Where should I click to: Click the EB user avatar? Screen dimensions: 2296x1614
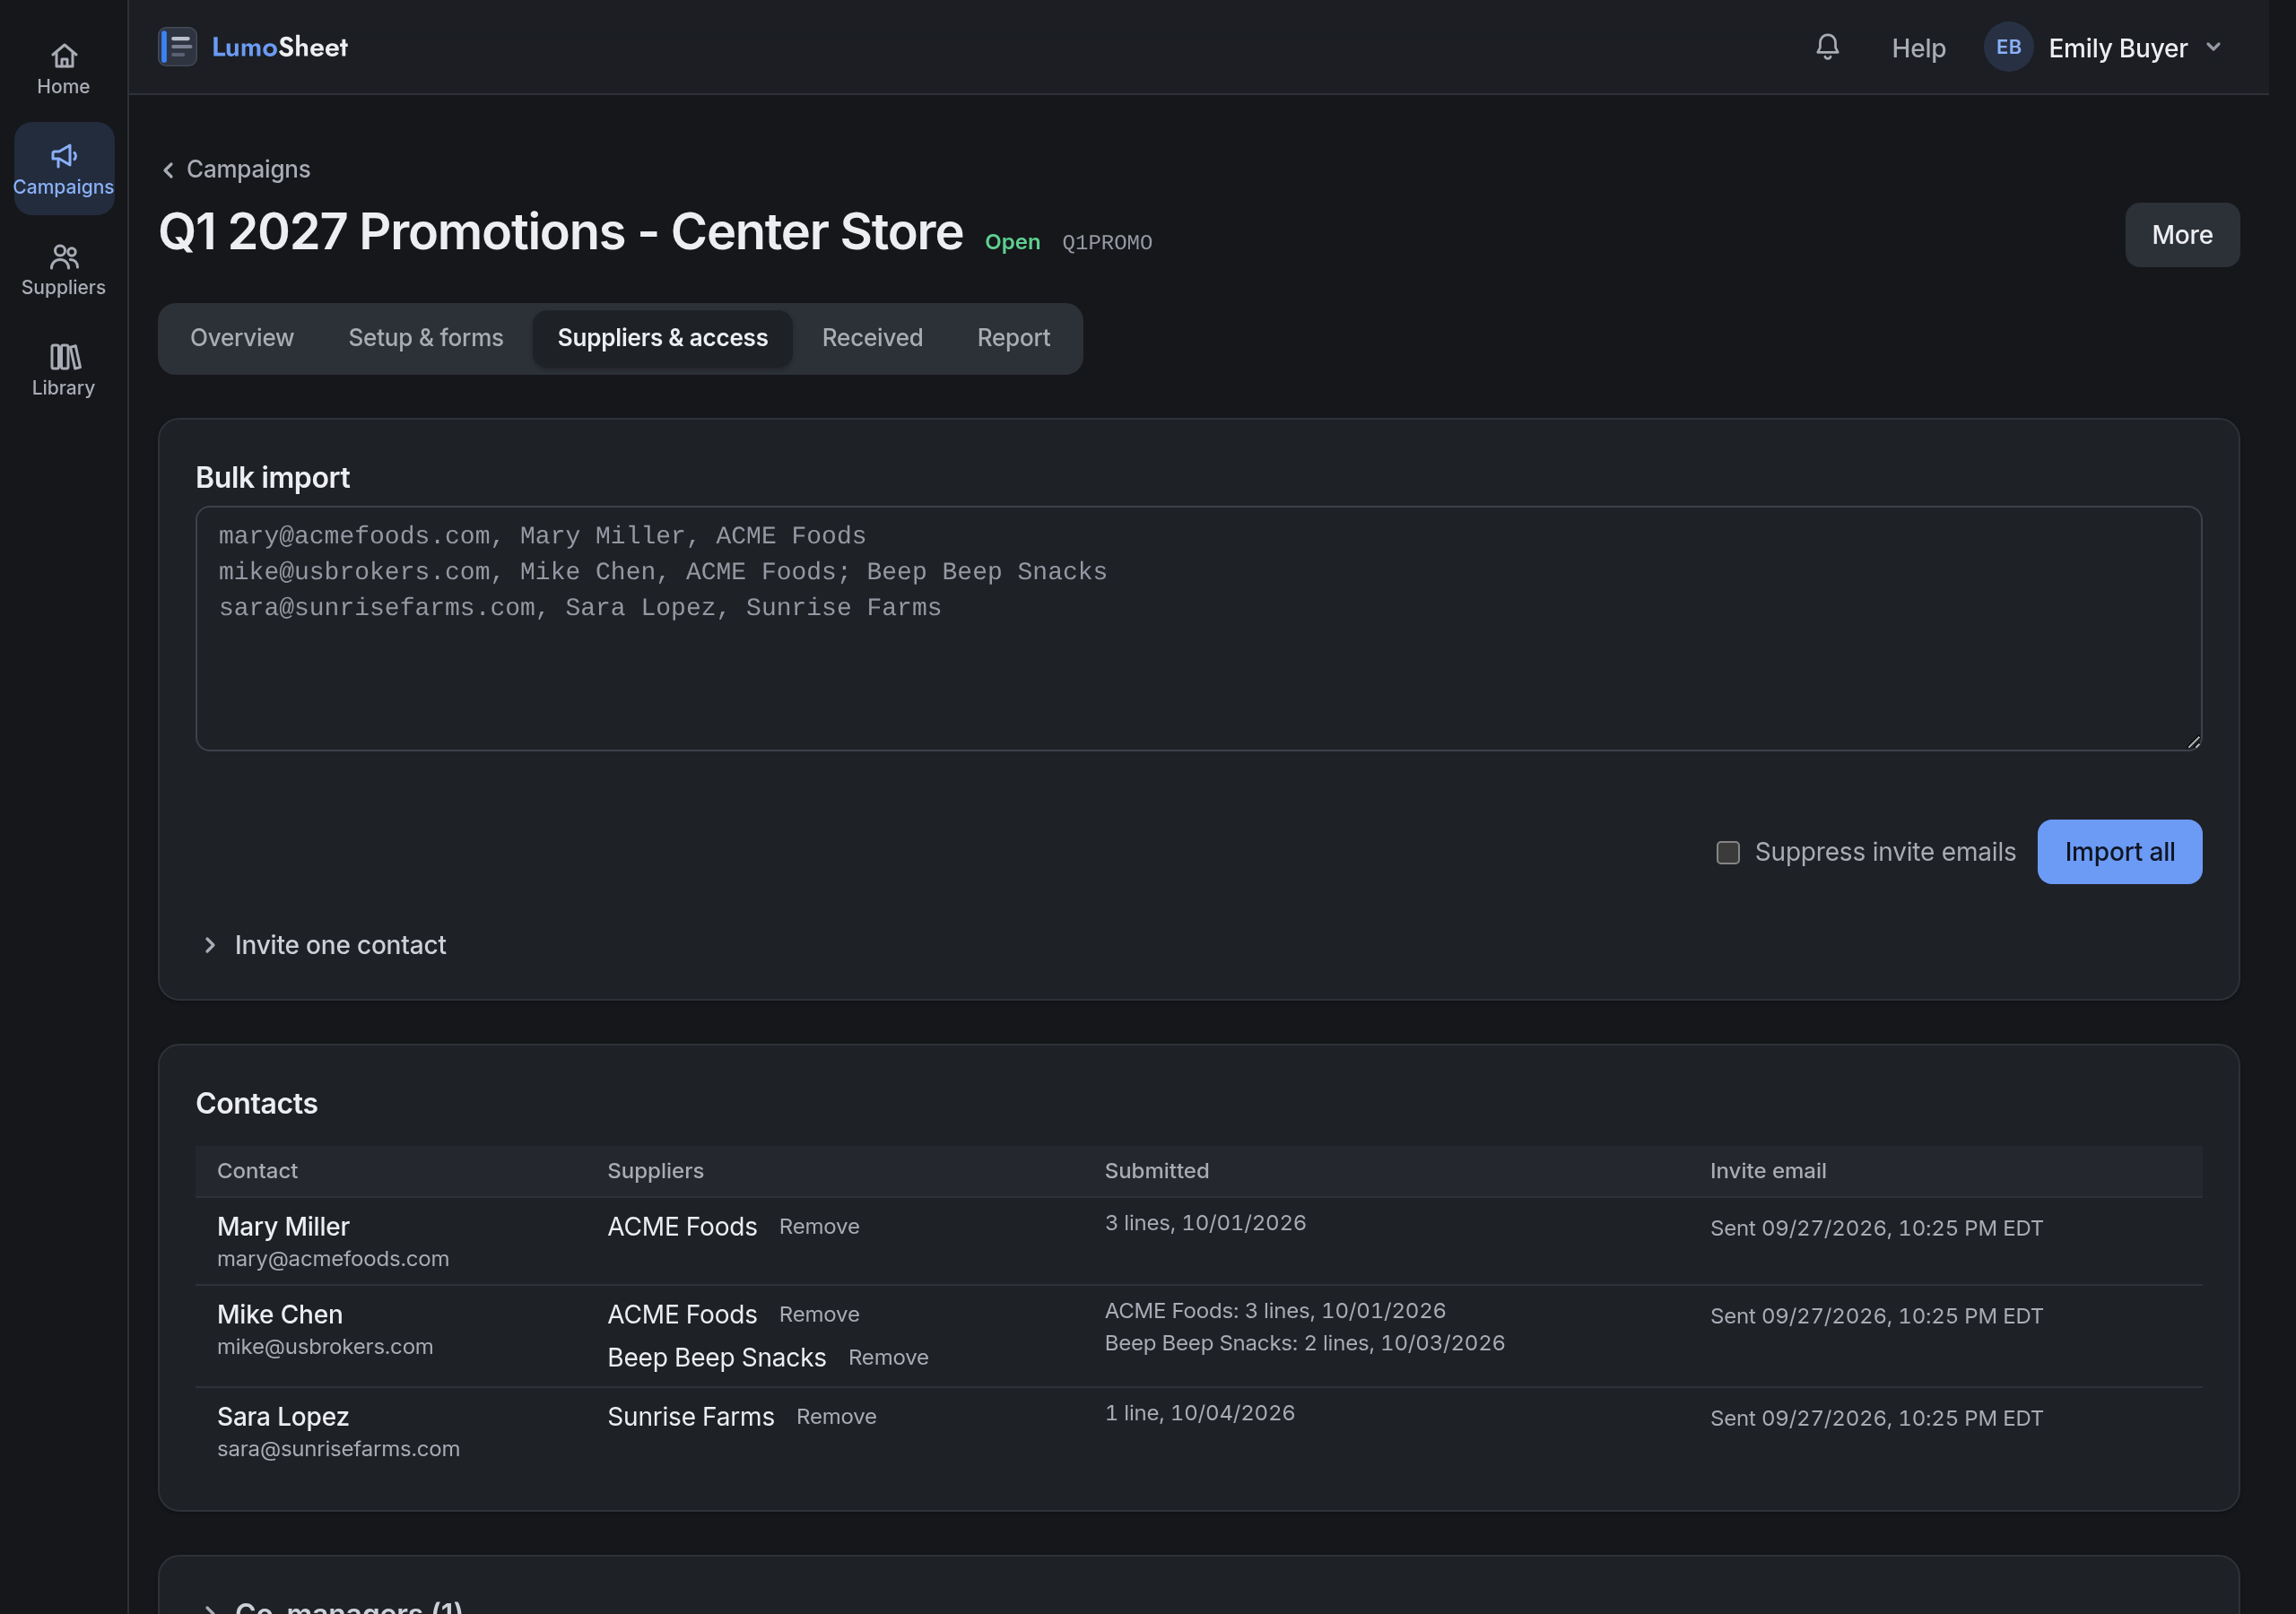(2008, 47)
